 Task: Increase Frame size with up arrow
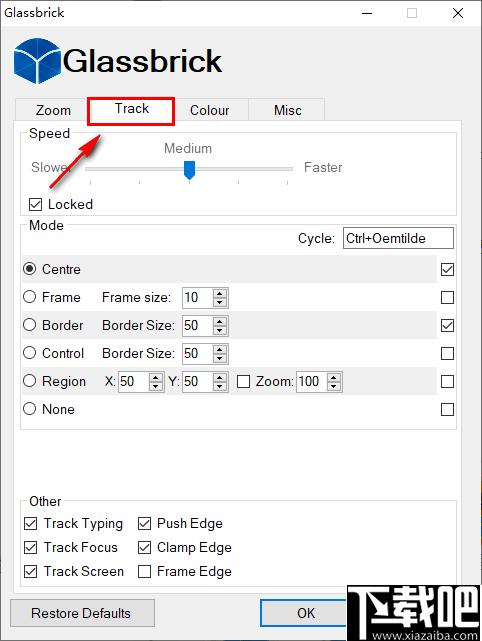(220, 293)
